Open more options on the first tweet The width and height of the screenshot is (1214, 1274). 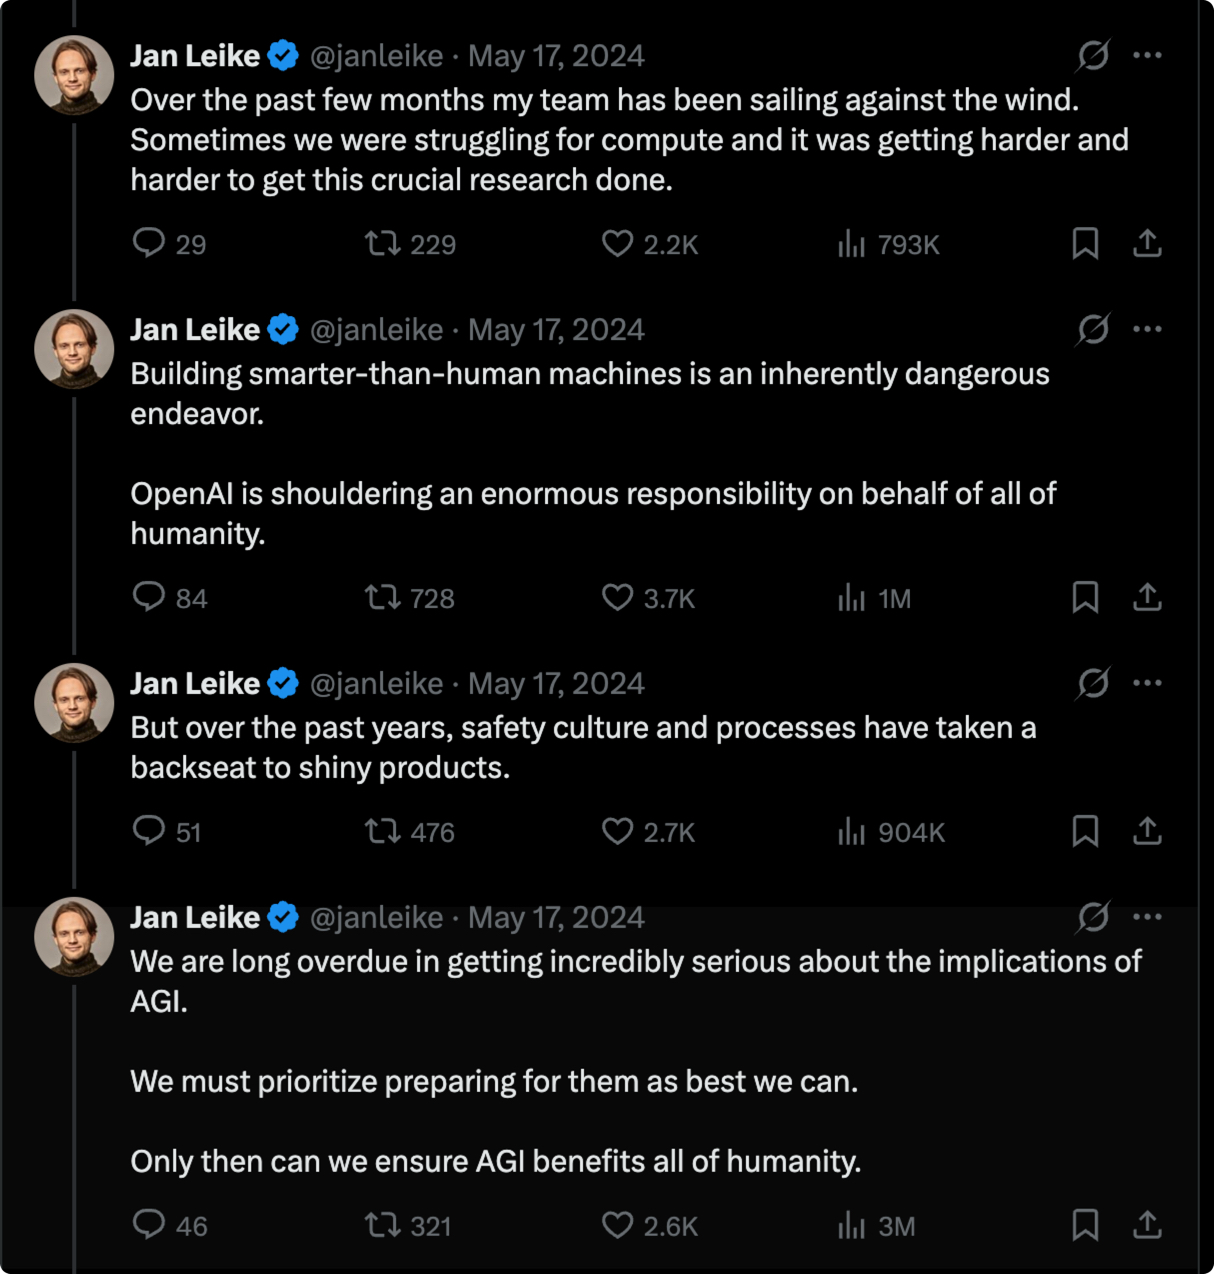pos(1147,55)
